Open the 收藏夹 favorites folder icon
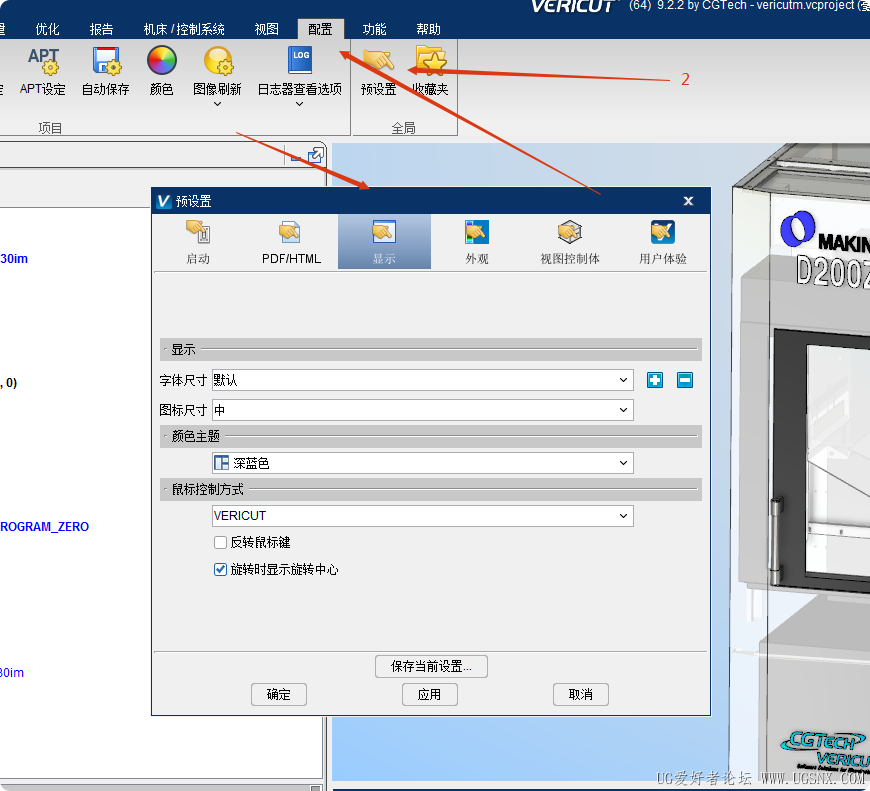870x791 pixels. tap(431, 72)
